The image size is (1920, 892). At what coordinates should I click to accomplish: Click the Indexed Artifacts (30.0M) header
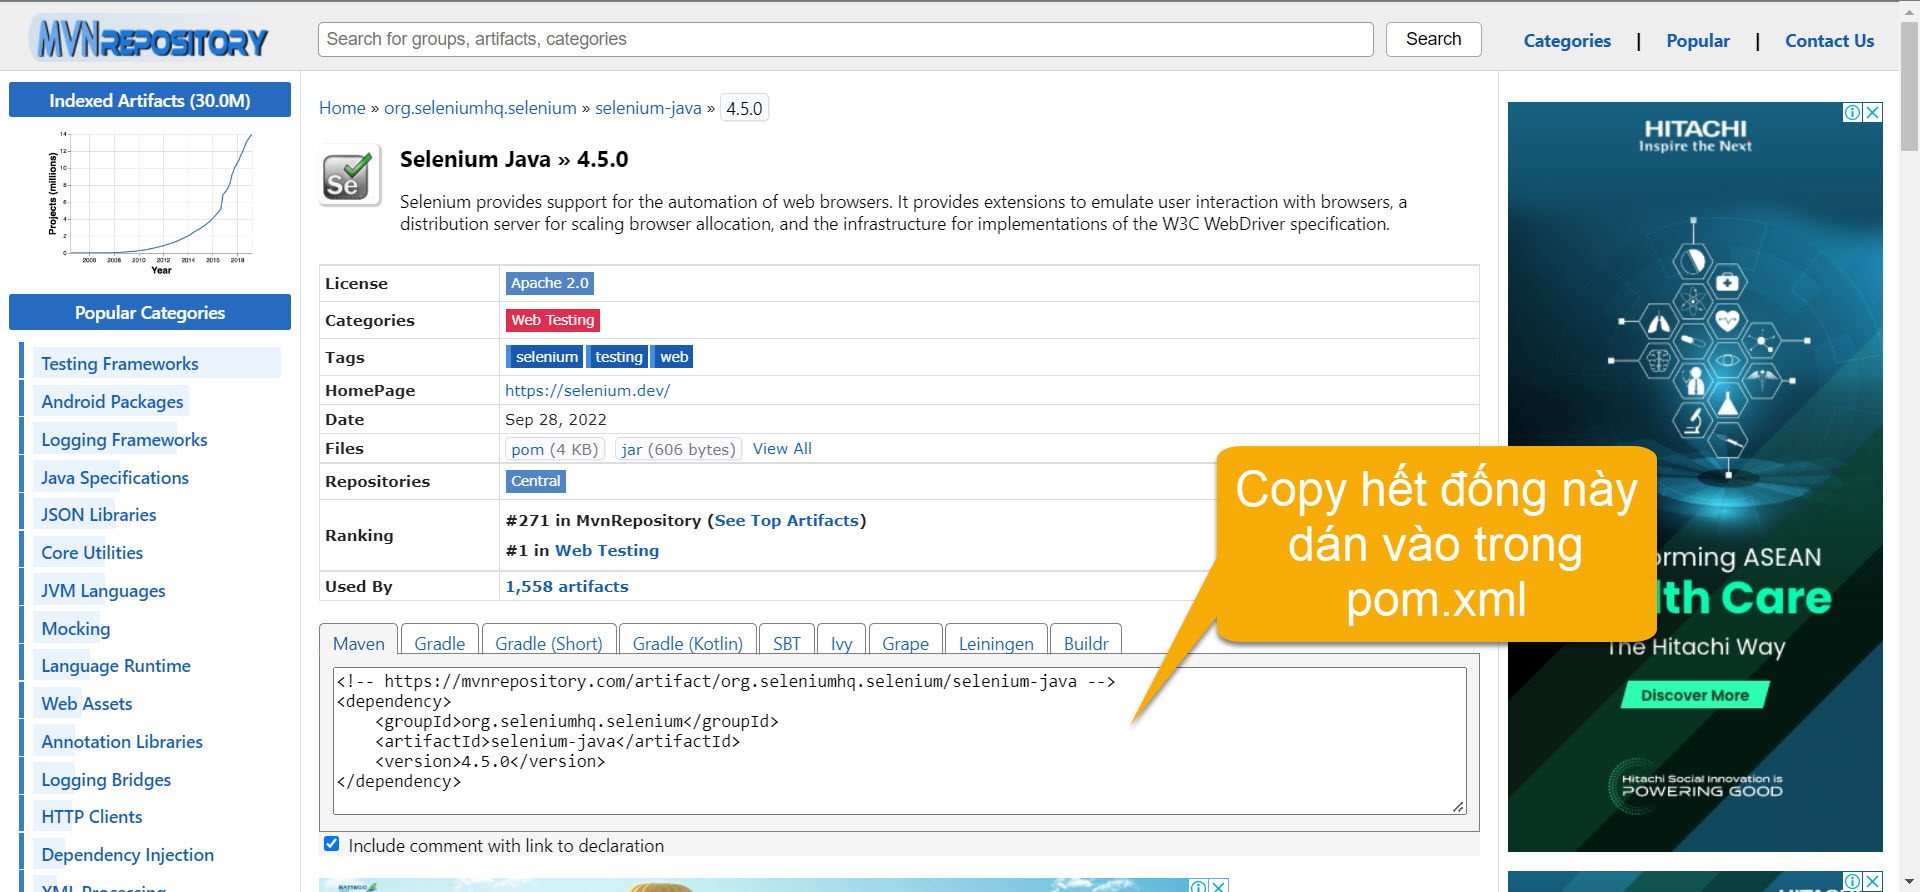point(150,100)
